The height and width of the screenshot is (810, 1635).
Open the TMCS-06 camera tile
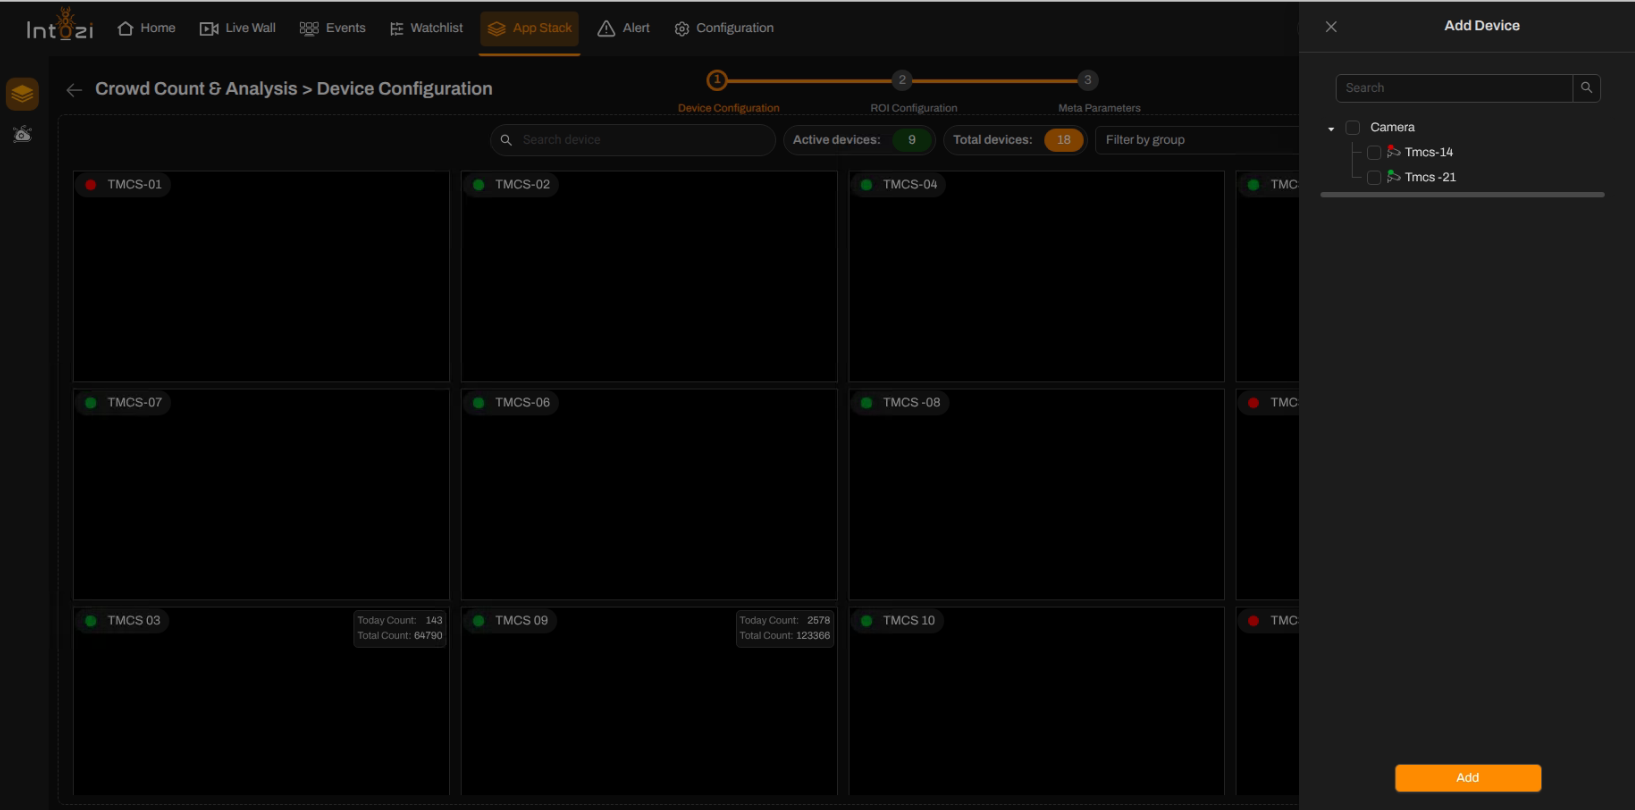click(649, 495)
